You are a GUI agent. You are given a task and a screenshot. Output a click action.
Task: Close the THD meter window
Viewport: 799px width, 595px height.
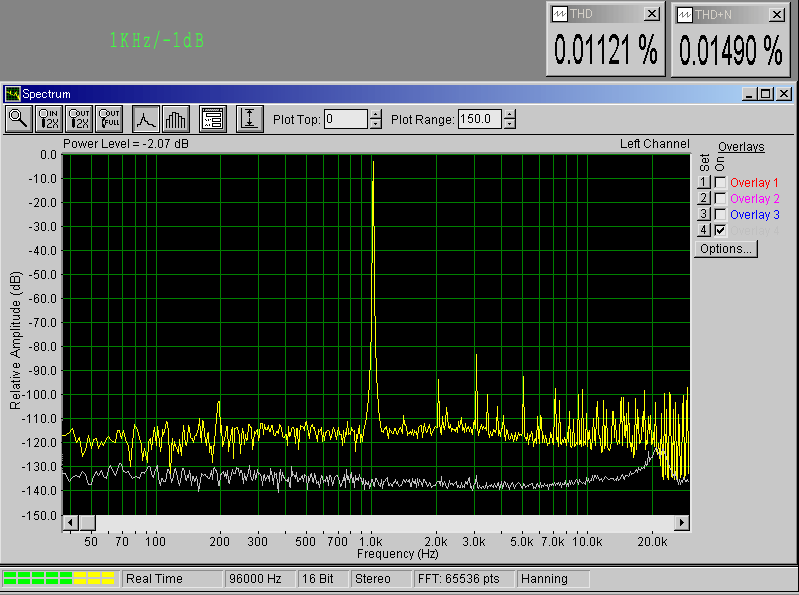tap(652, 14)
